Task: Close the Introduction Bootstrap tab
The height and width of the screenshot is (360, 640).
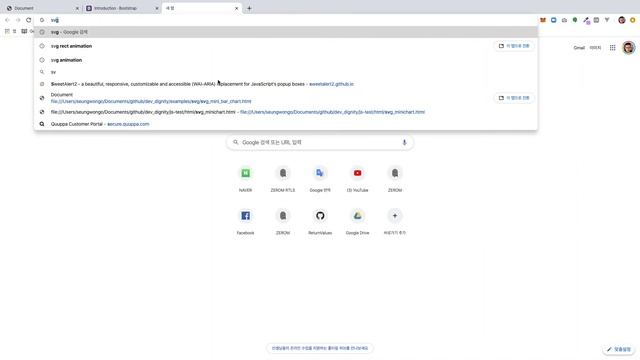Action: (157, 8)
